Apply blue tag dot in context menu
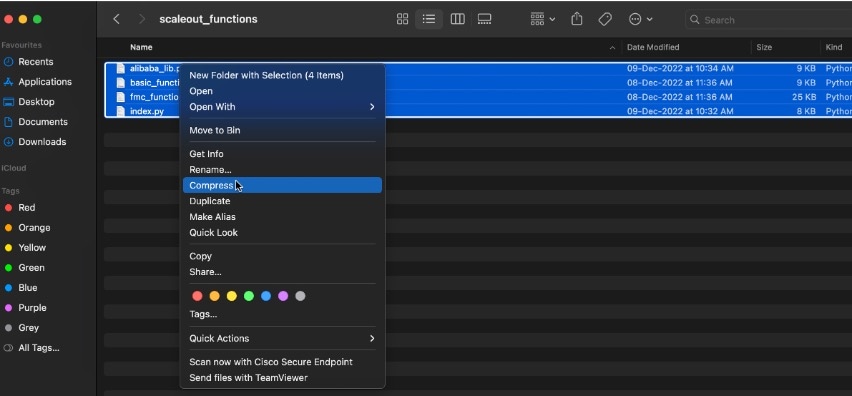The image size is (852, 396). click(x=266, y=296)
